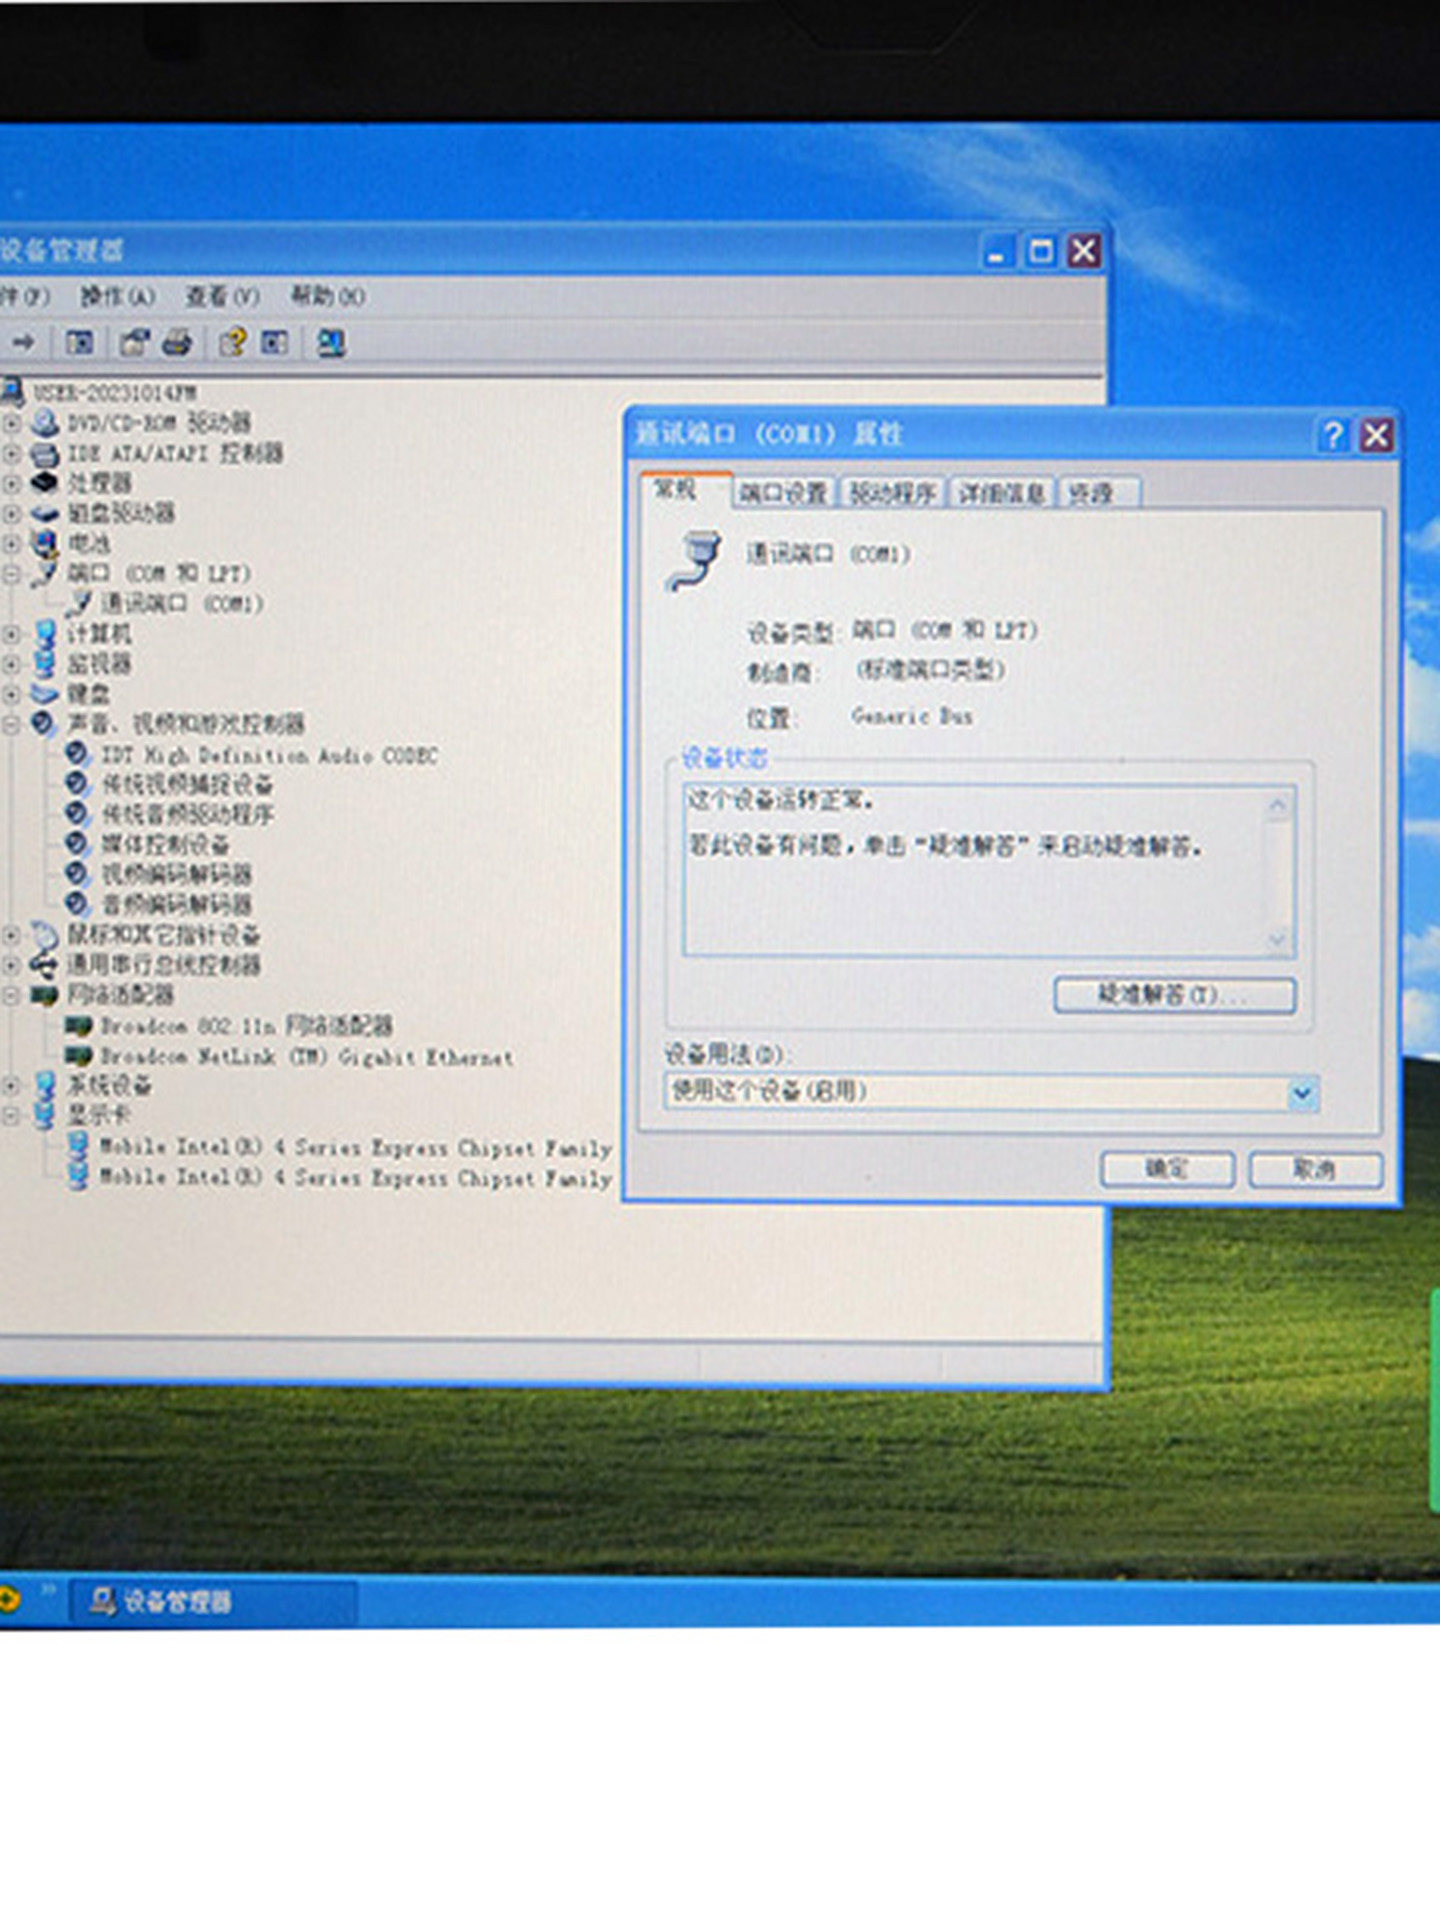The height and width of the screenshot is (1920, 1440).
Task: Open the 查看(V) menu
Action: point(222,296)
